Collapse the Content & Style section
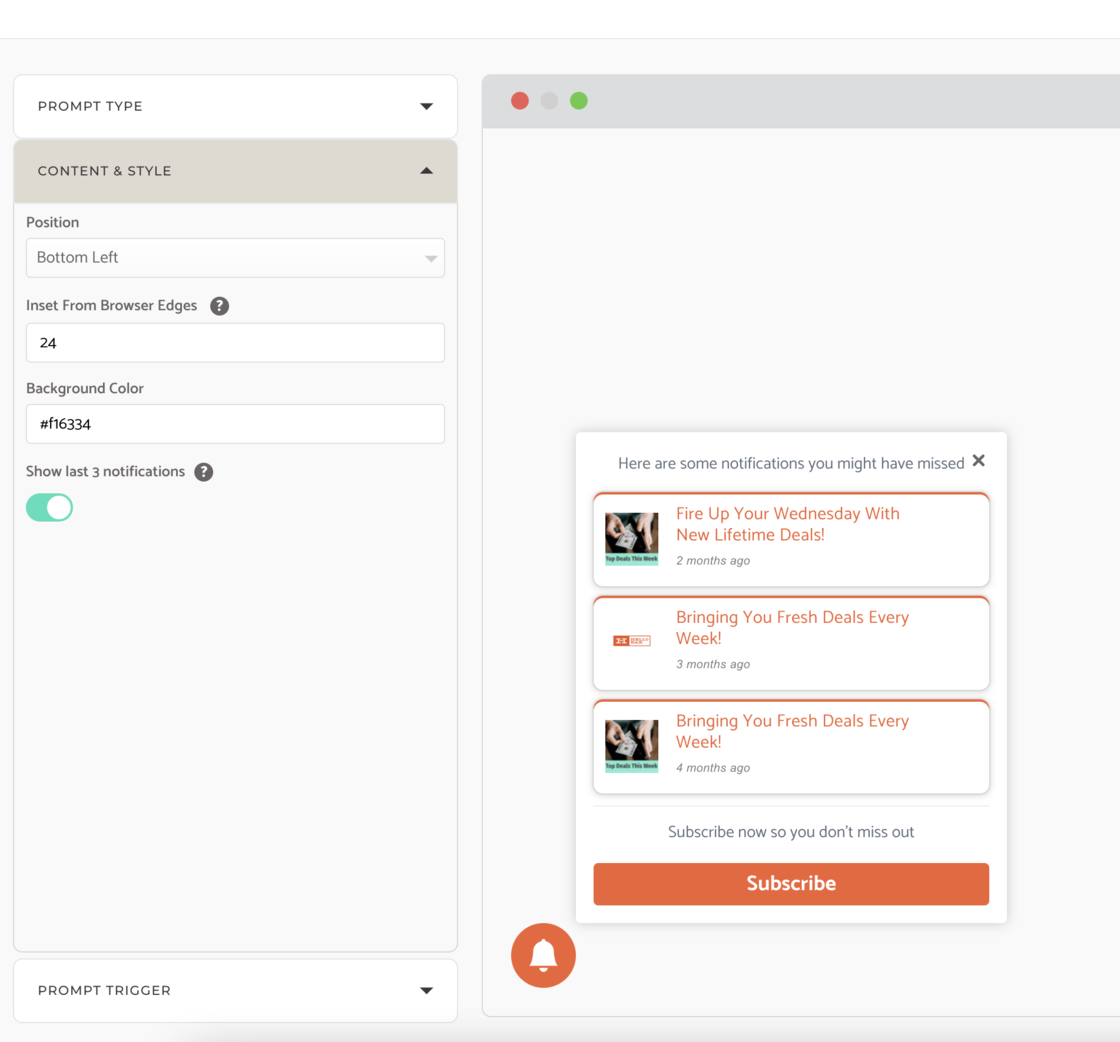 point(235,171)
